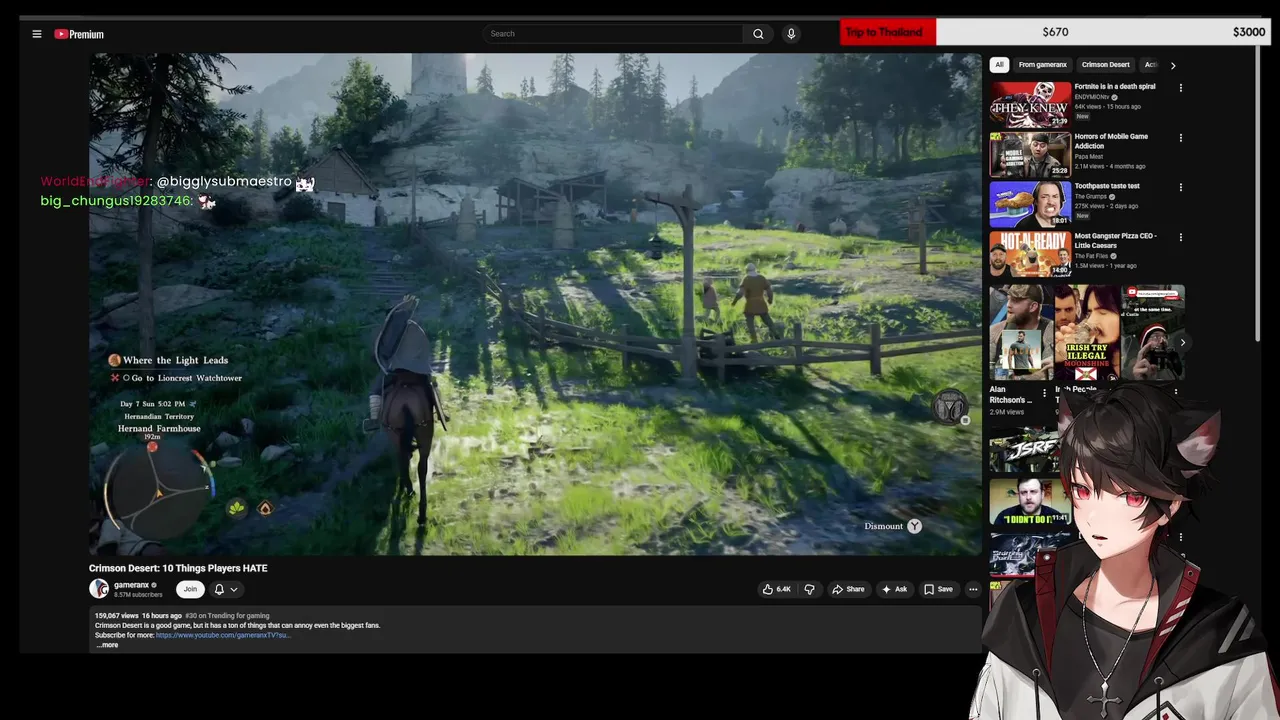Open gameranx channel avatar
The image size is (1280, 720).
(x=99, y=589)
